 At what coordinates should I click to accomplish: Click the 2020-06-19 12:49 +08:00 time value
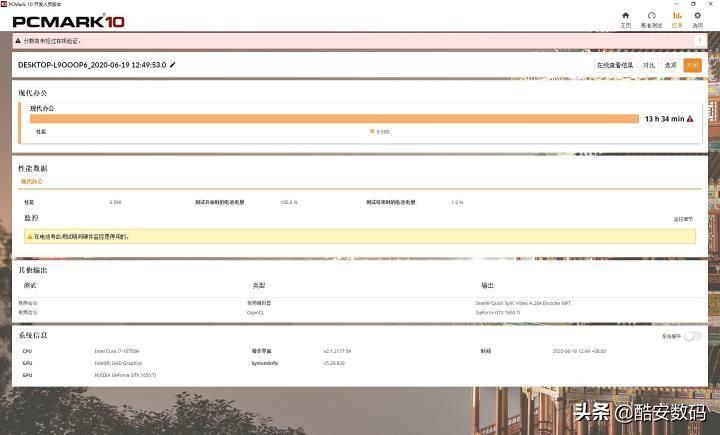[579, 351]
